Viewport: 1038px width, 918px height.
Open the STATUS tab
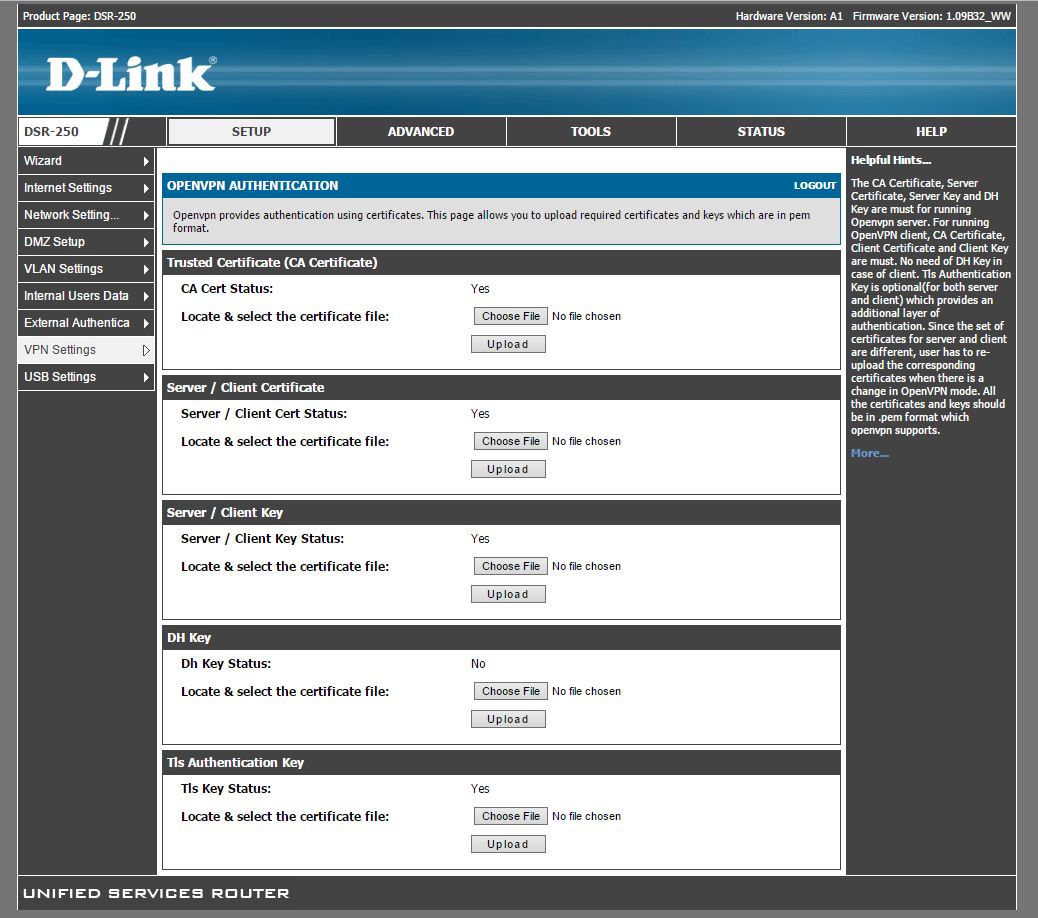tap(761, 131)
